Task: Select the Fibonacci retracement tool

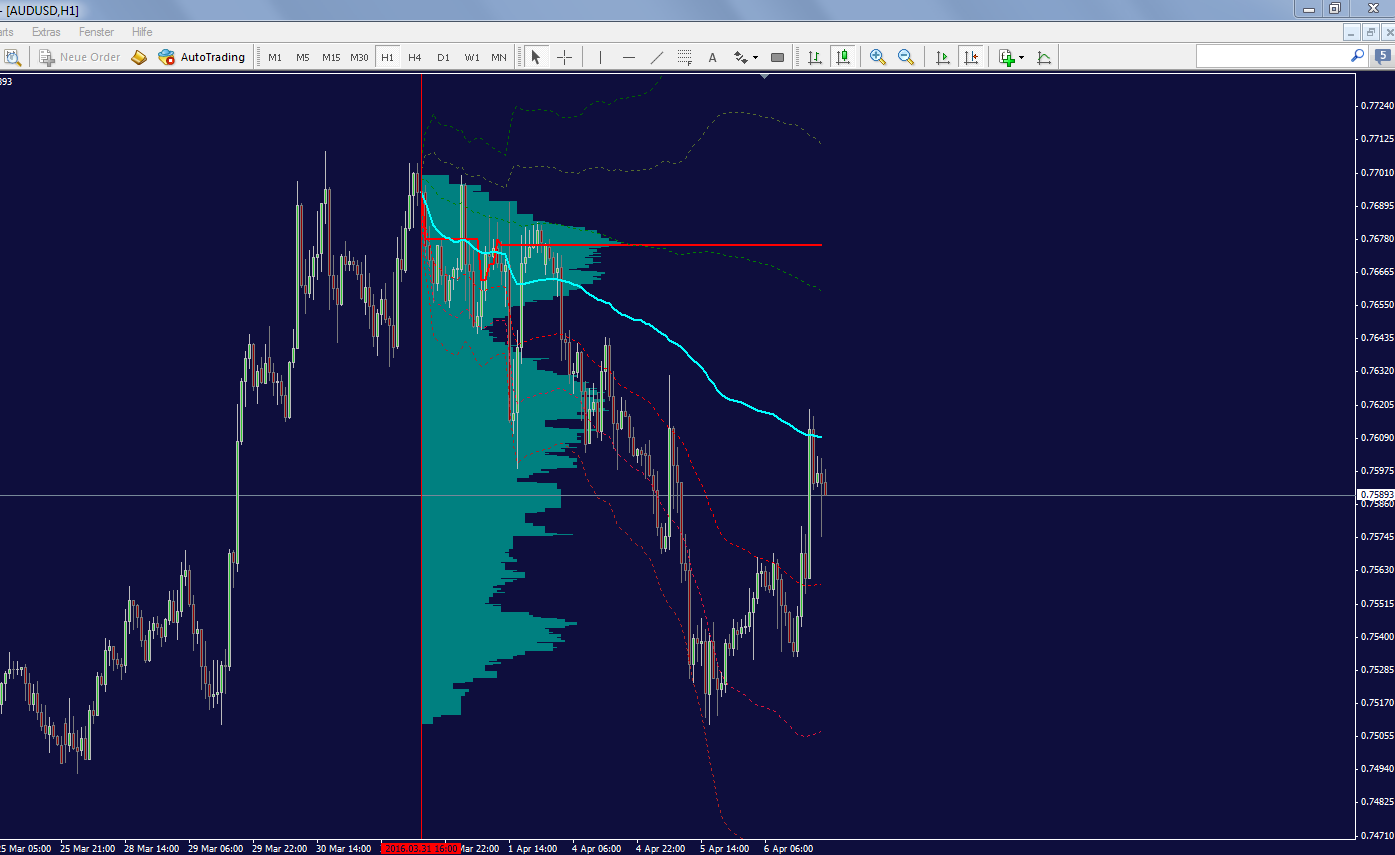Action: 685,57
